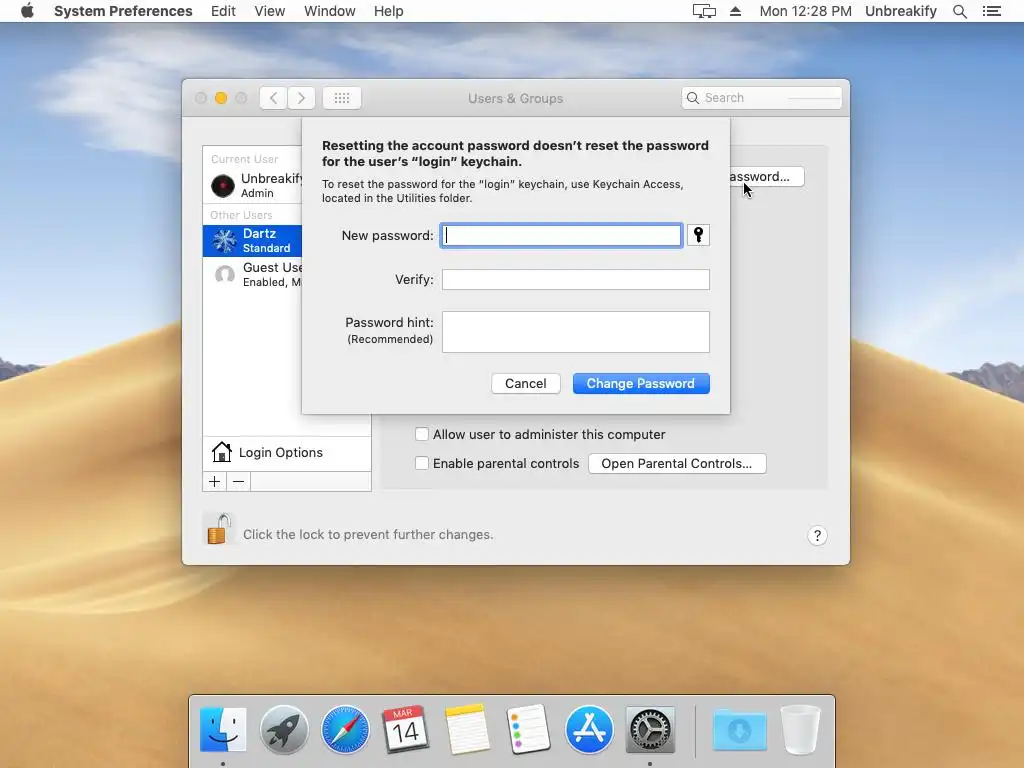Viewport: 1024px width, 768px height.
Task: Click into the Password hint field
Action: tap(575, 332)
